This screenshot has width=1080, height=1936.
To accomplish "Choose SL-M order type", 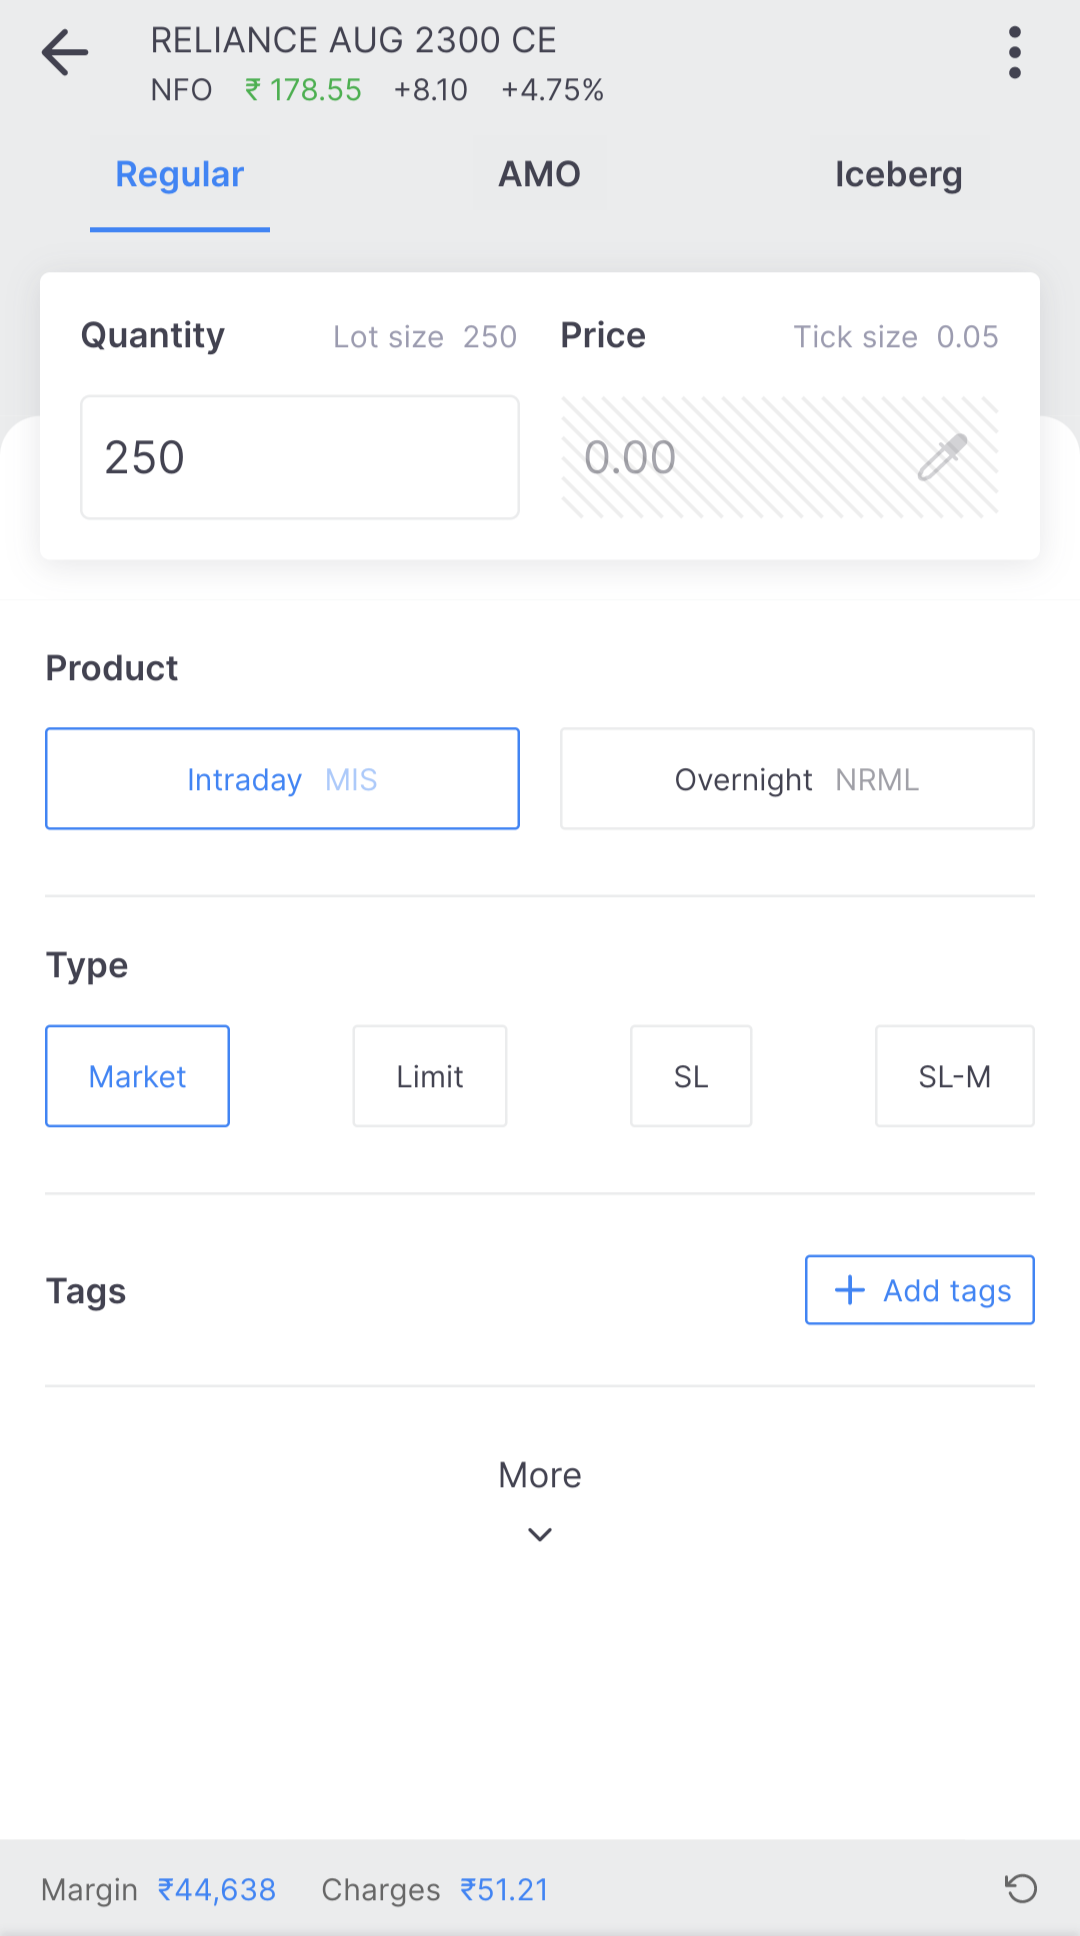I will coord(955,1076).
